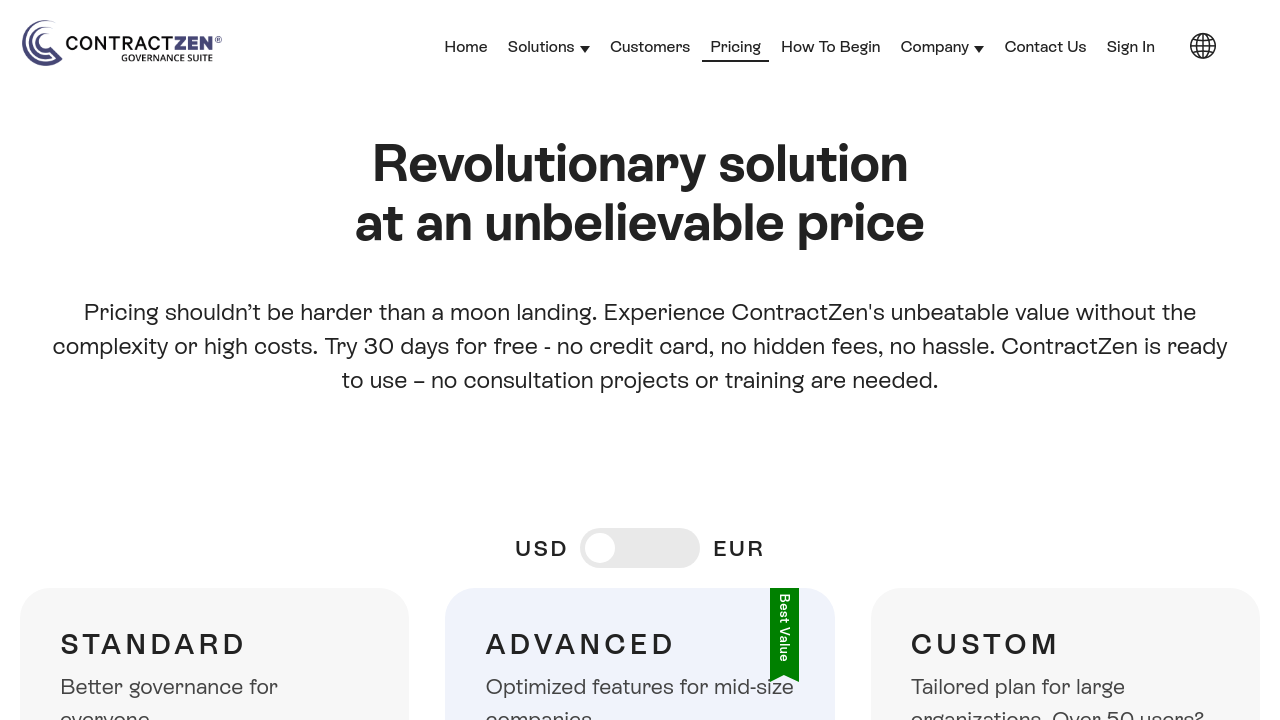Select the Custom plan card heading

984,644
